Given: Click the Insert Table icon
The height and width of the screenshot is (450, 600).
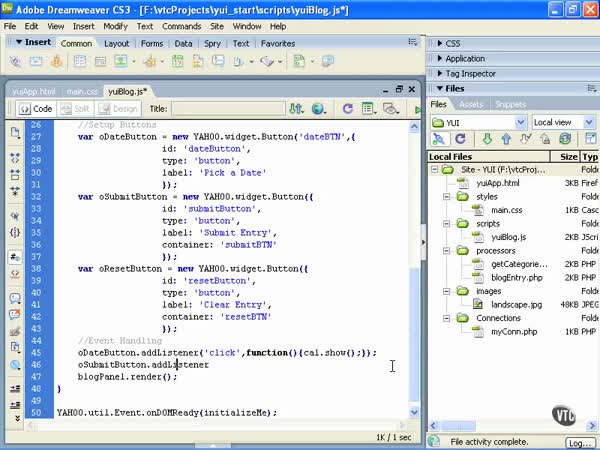Looking at the screenshot, I should pyautogui.click(x=80, y=62).
